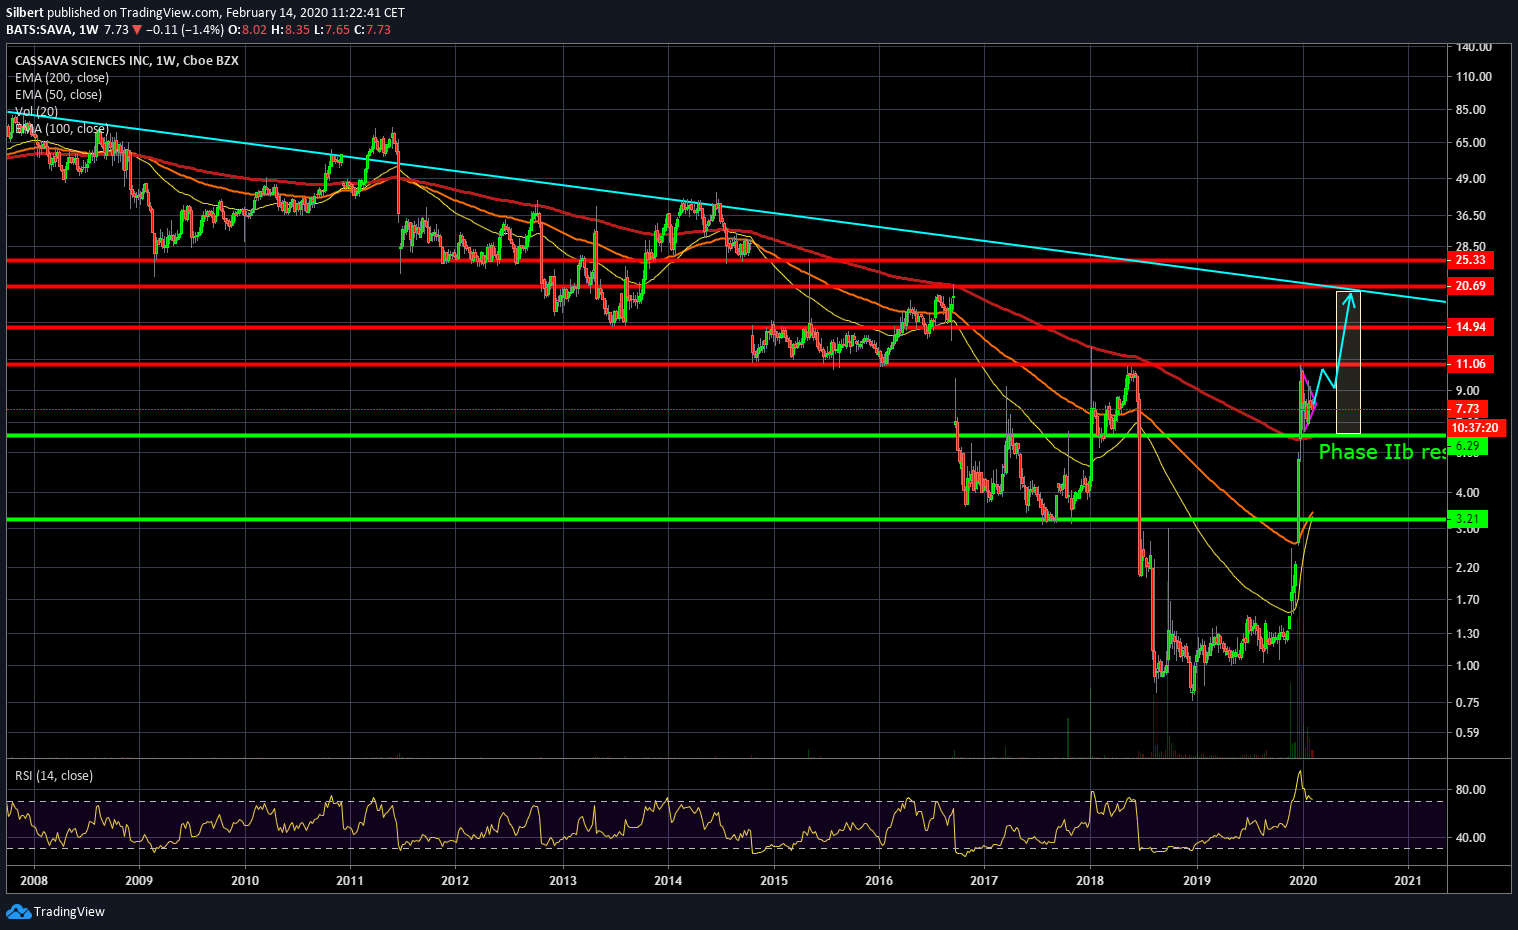Click the 2015 label on time axis
The height and width of the screenshot is (930, 1518).
tap(774, 881)
